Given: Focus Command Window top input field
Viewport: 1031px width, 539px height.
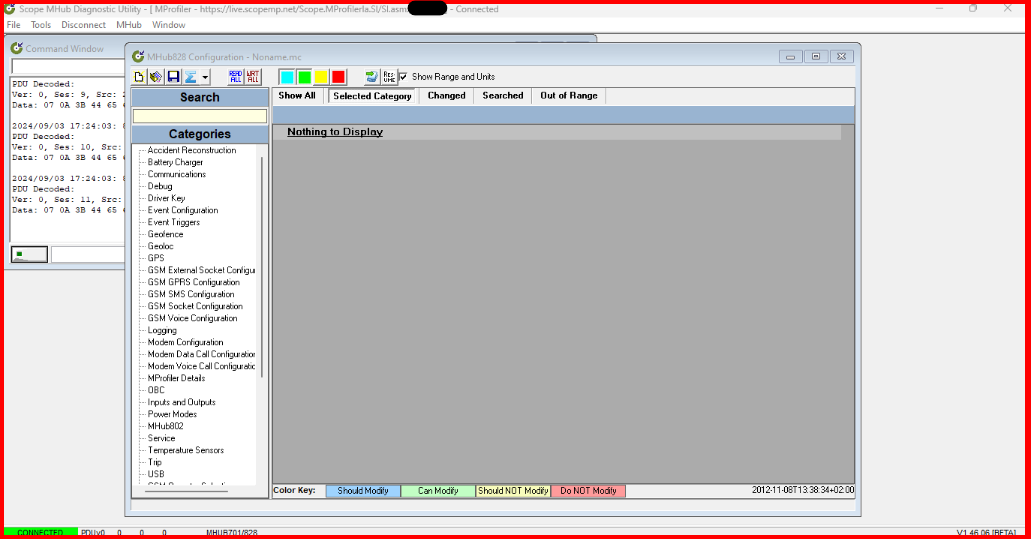Looking at the screenshot, I should 68,66.
